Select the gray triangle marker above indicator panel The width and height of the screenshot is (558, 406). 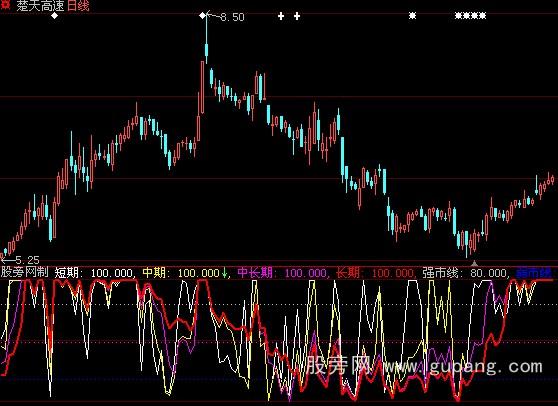(474, 263)
